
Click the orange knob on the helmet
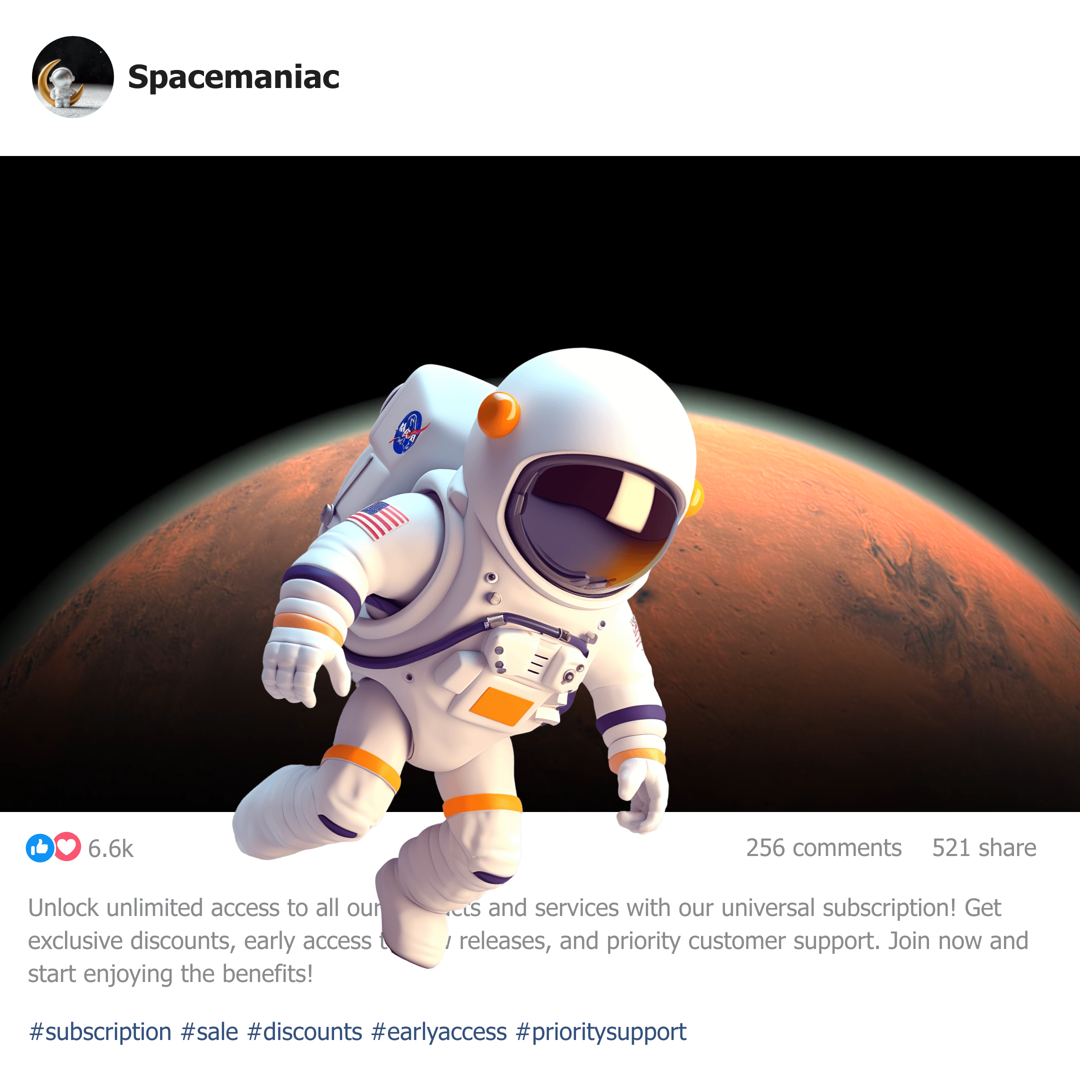(x=499, y=415)
